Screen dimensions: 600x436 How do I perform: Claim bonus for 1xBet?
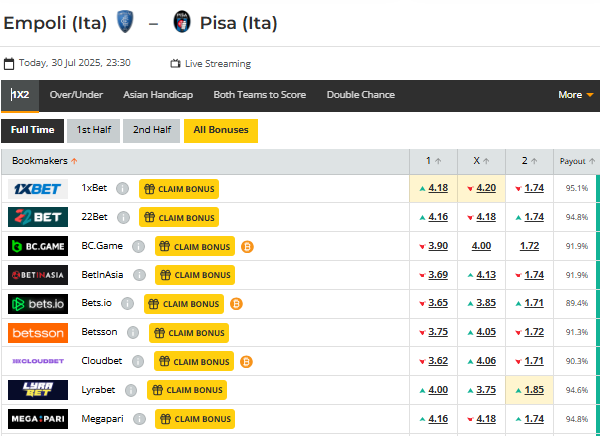(x=178, y=188)
